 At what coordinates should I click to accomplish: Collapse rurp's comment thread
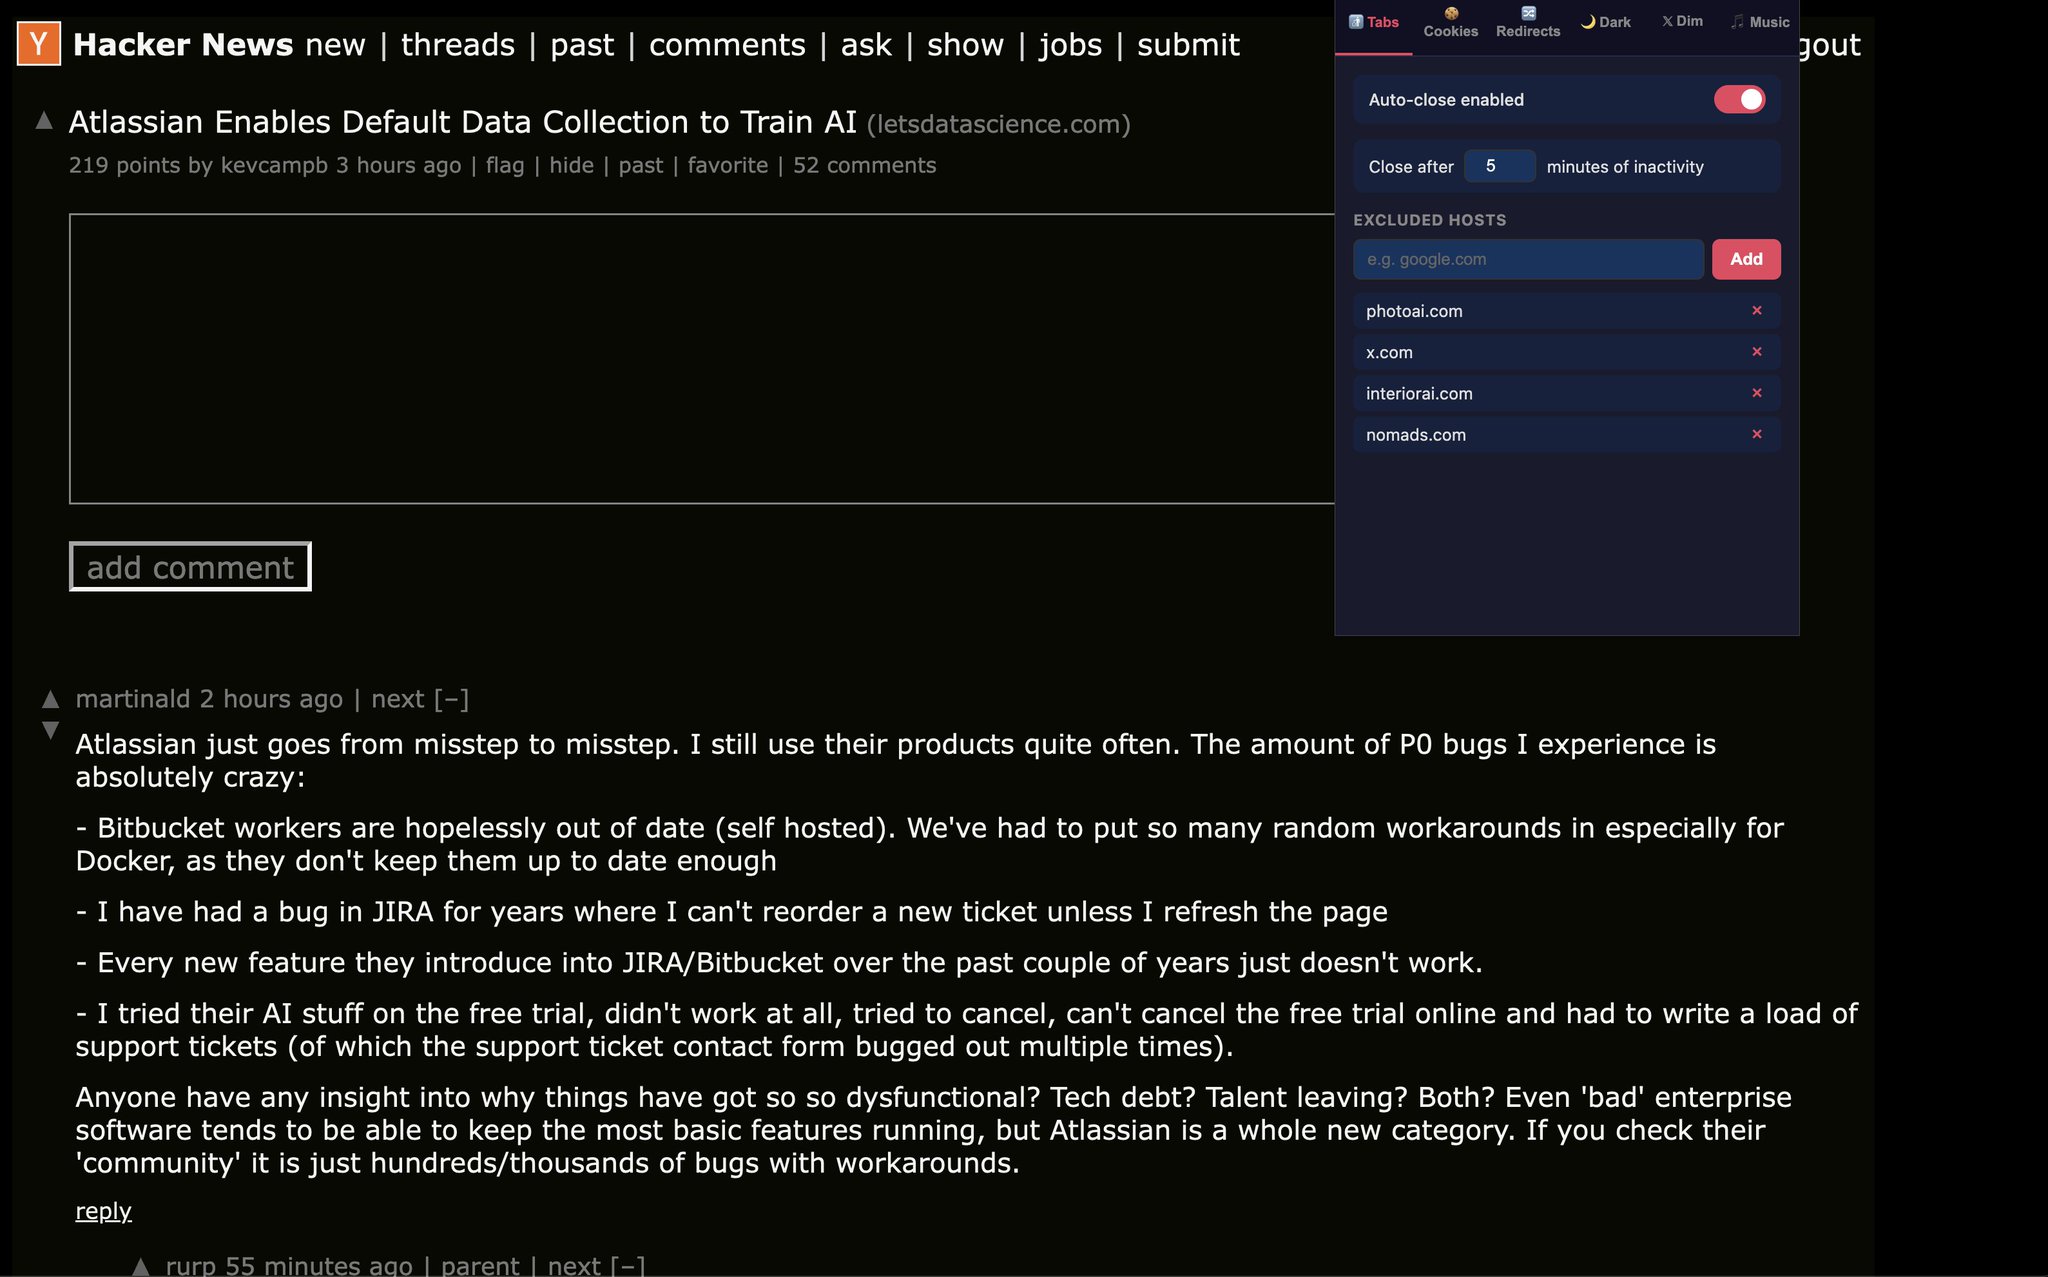[x=628, y=1265]
